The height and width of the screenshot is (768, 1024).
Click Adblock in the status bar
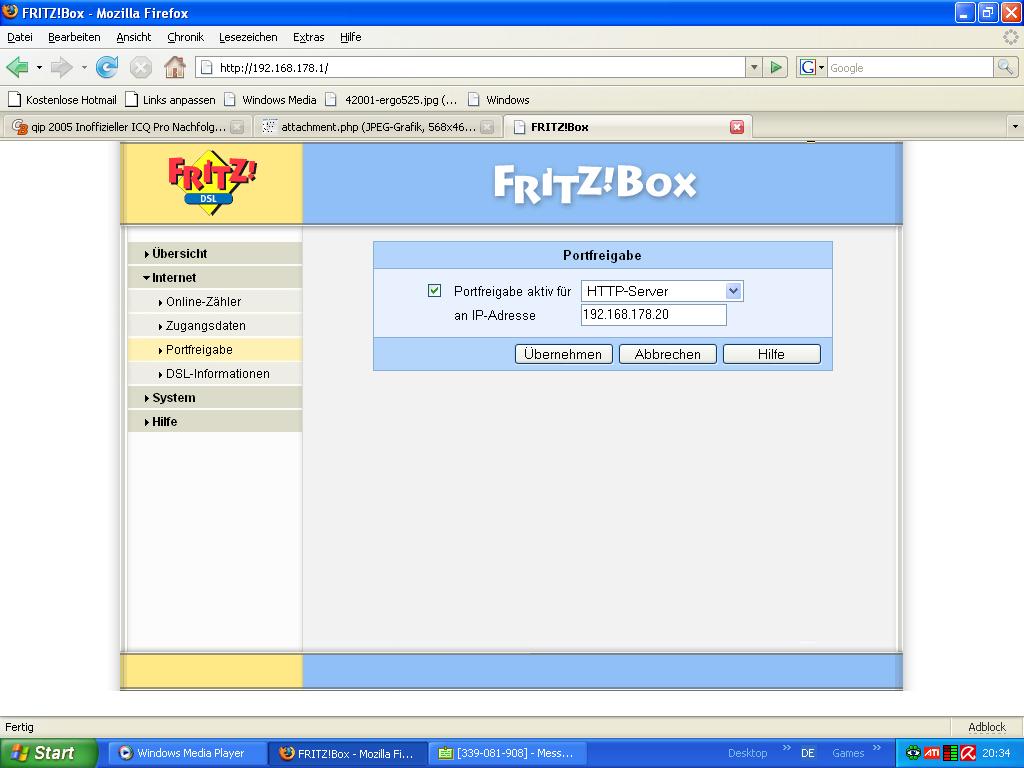(x=987, y=727)
